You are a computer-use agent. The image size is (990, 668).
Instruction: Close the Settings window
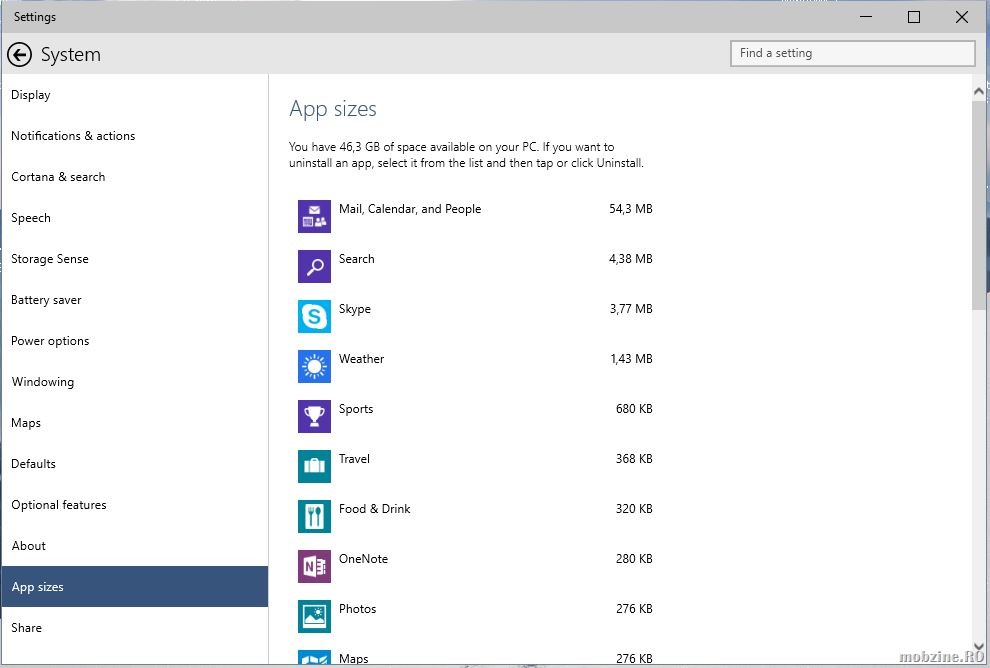coord(962,17)
